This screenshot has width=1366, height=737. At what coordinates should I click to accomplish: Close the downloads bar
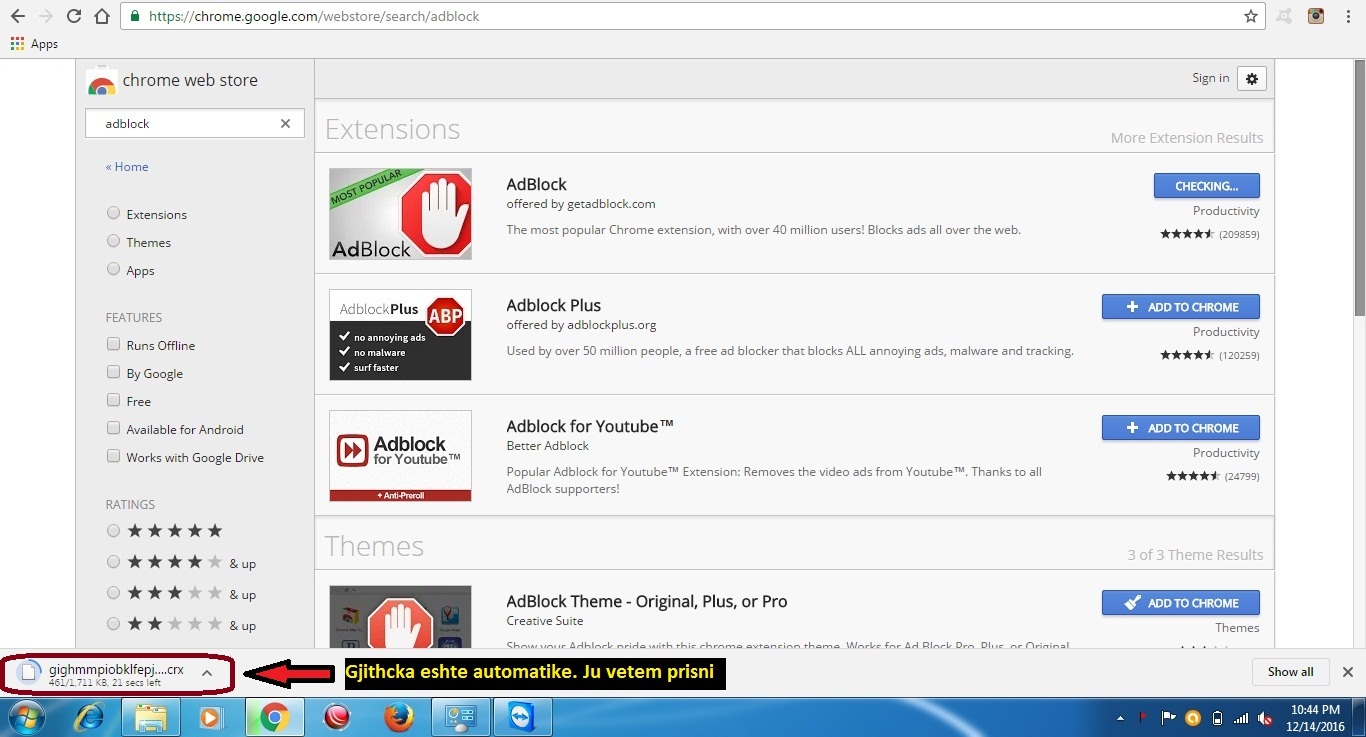tap(1348, 672)
